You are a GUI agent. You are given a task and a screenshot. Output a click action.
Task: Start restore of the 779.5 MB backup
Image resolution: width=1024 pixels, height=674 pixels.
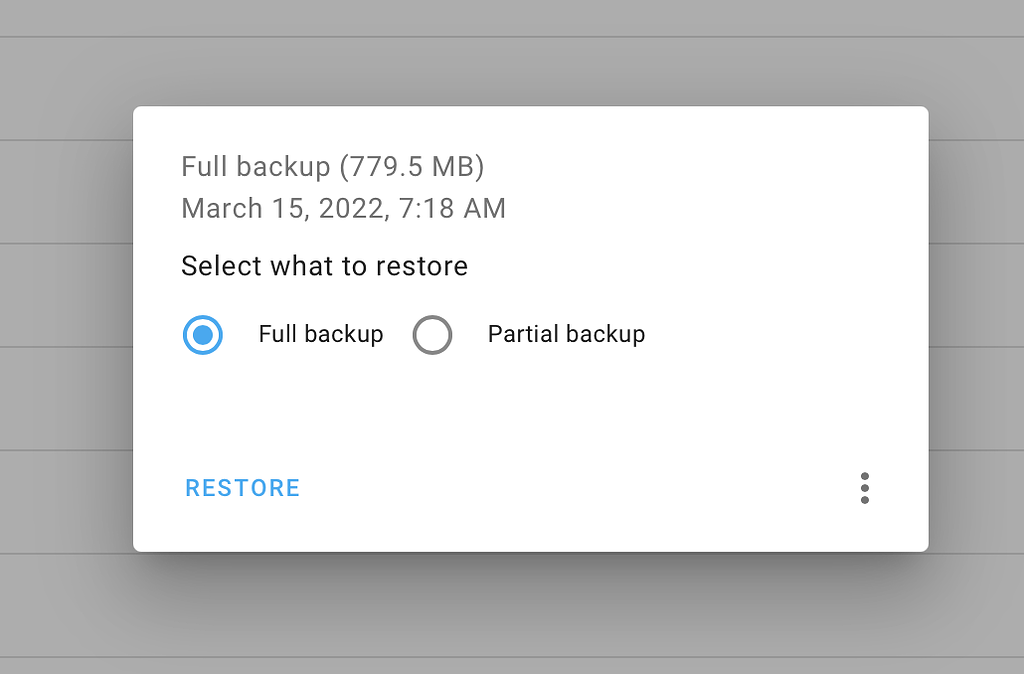pos(242,488)
